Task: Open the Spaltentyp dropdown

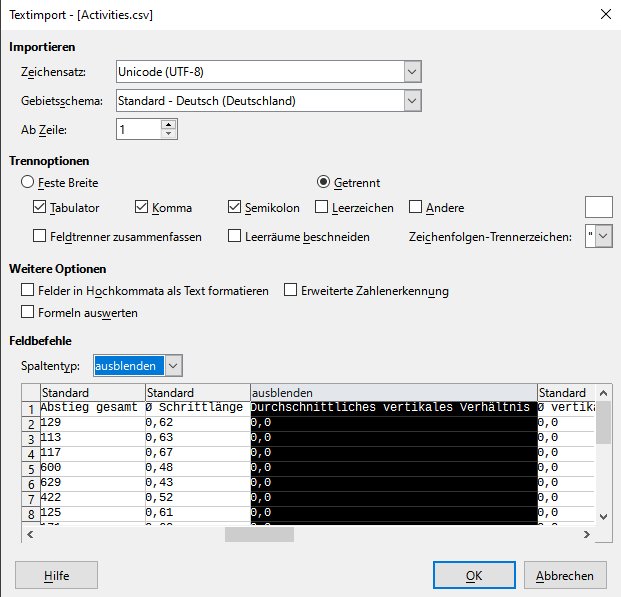Action: (x=173, y=366)
